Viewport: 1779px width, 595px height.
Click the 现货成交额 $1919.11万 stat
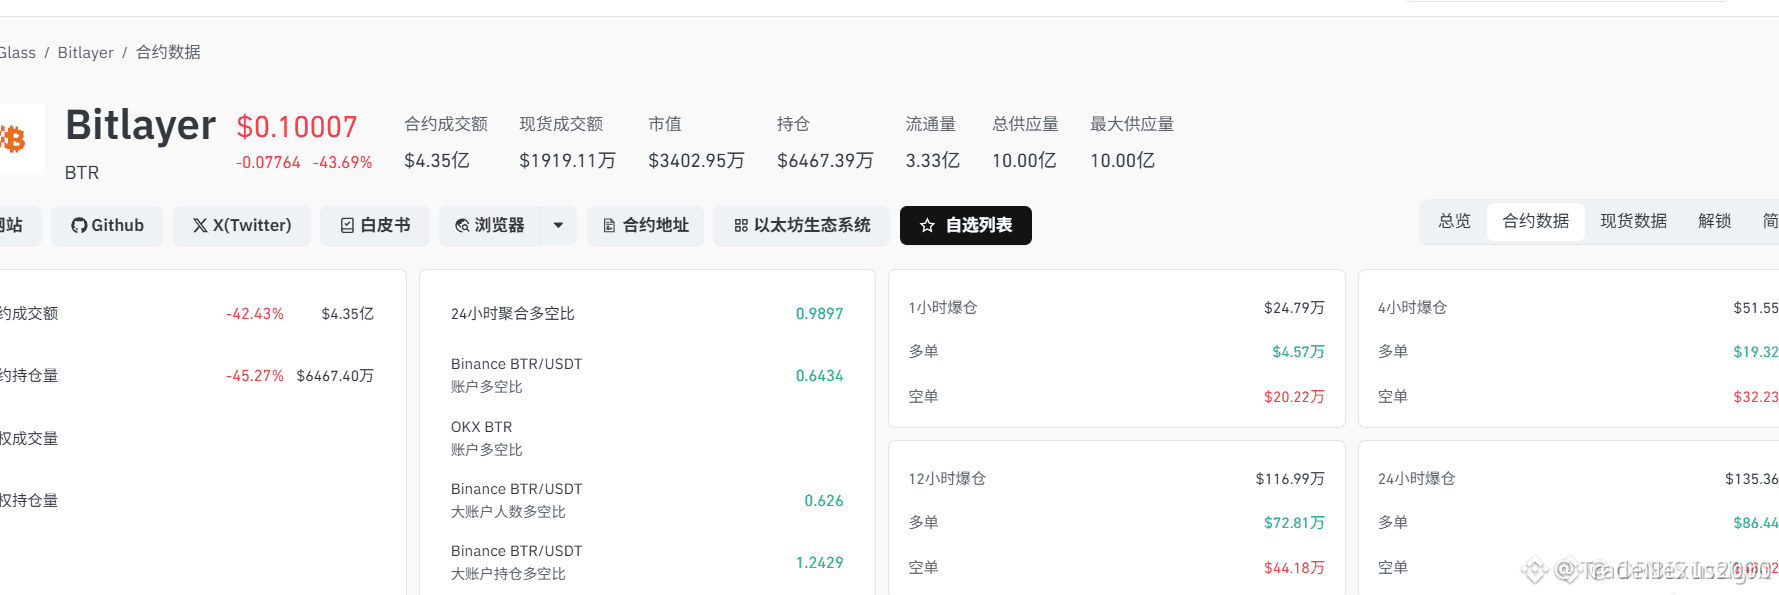[567, 142]
